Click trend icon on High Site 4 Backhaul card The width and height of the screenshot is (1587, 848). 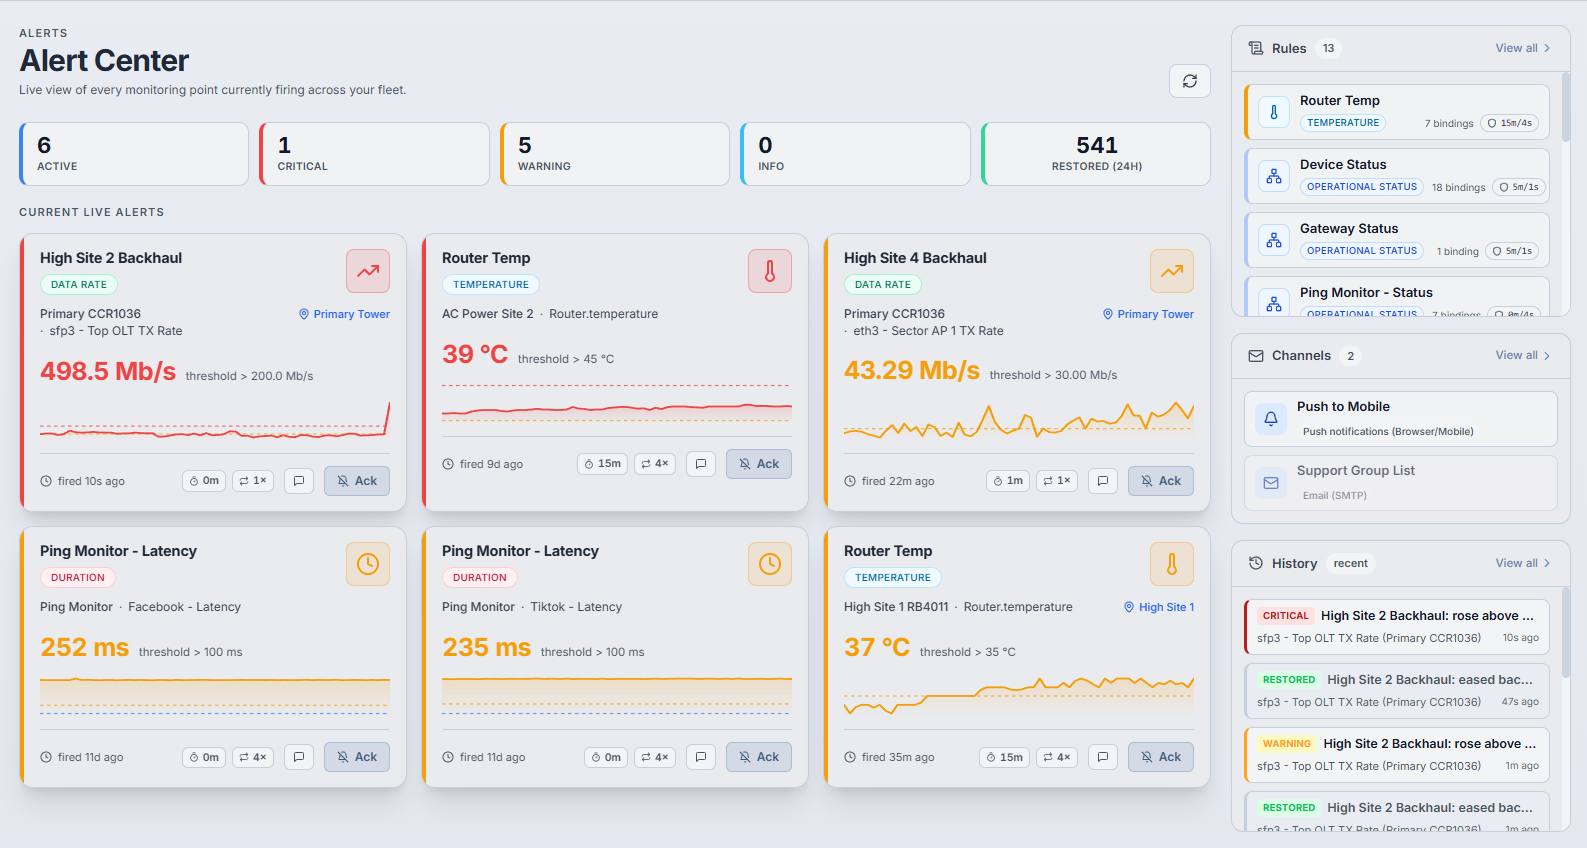1172,271
